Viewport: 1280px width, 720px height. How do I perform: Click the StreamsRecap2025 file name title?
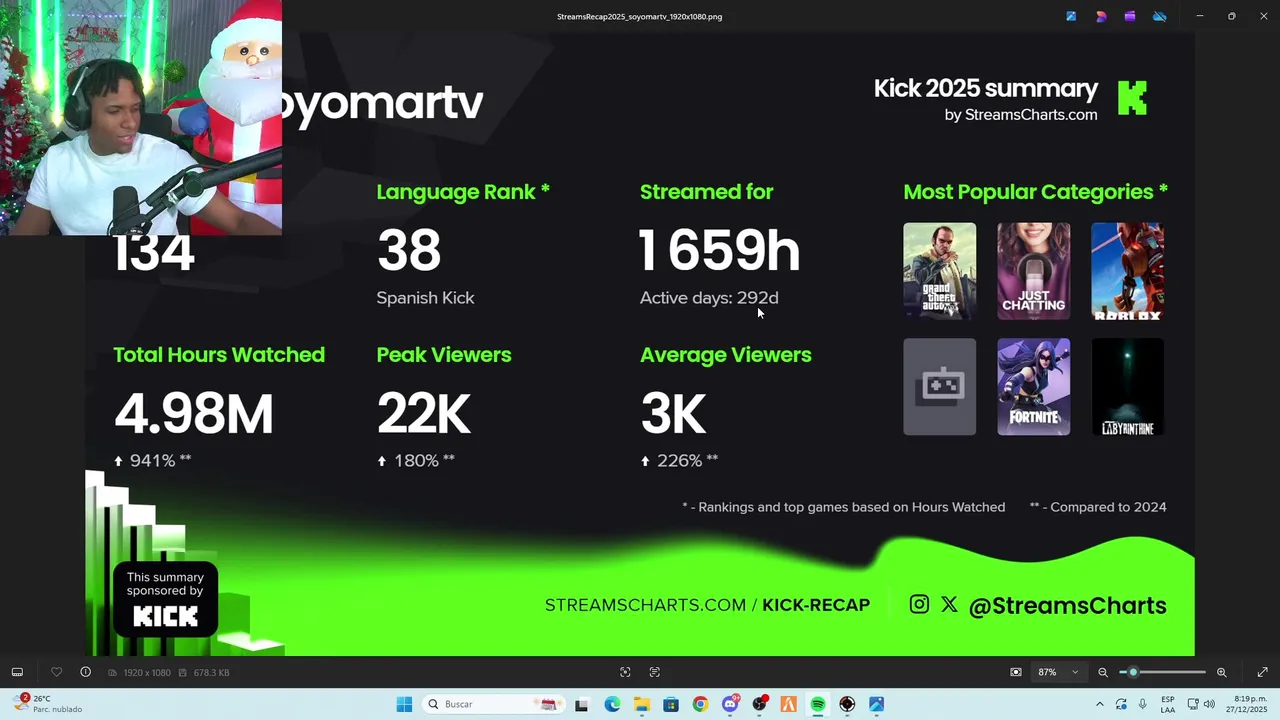(x=639, y=16)
